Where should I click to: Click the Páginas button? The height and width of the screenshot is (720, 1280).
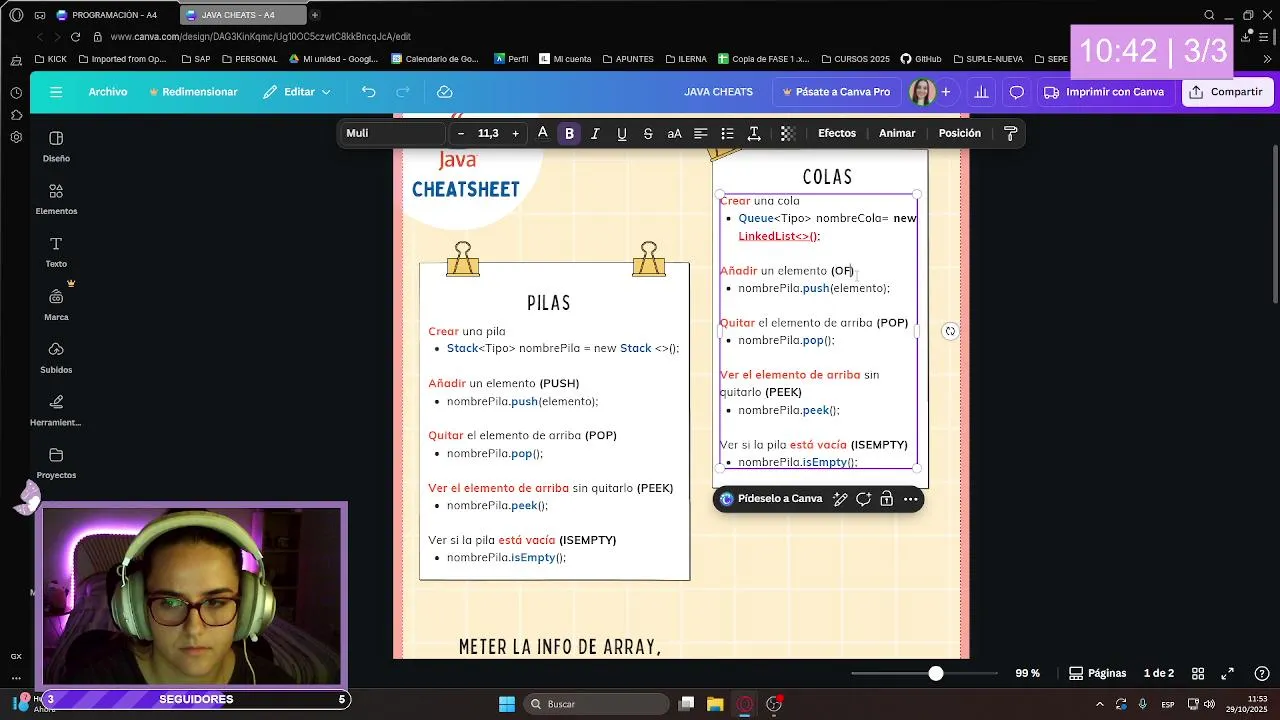1097,674
